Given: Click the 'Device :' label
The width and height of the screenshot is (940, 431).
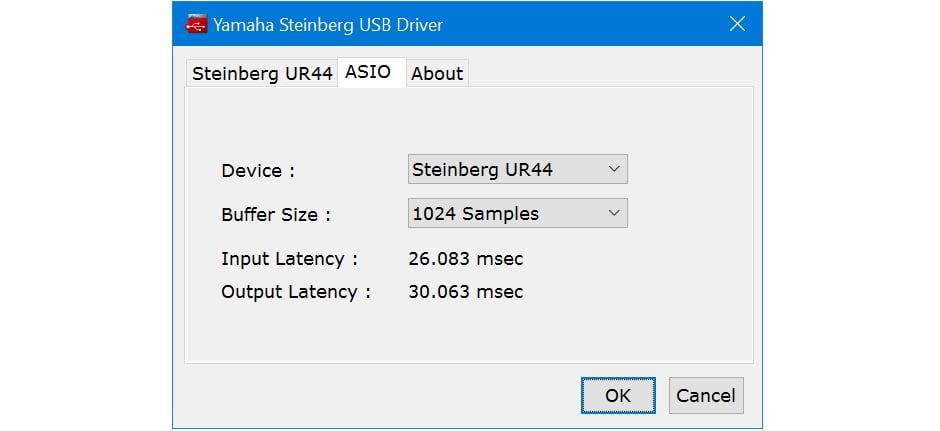Looking at the screenshot, I should pos(258,171).
